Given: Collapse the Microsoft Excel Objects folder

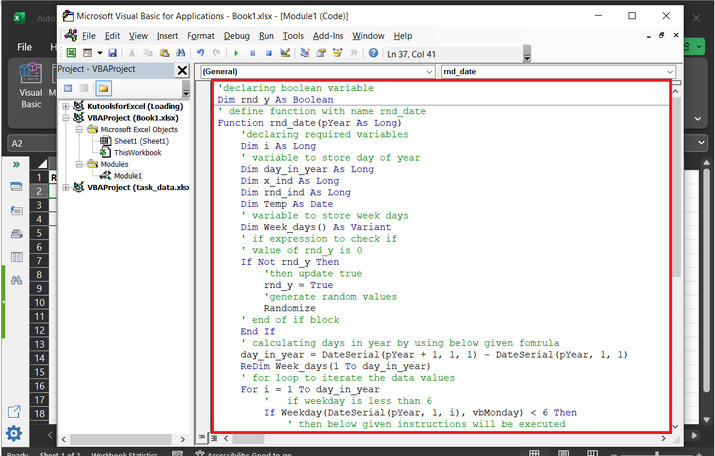Looking at the screenshot, I should pos(79,130).
